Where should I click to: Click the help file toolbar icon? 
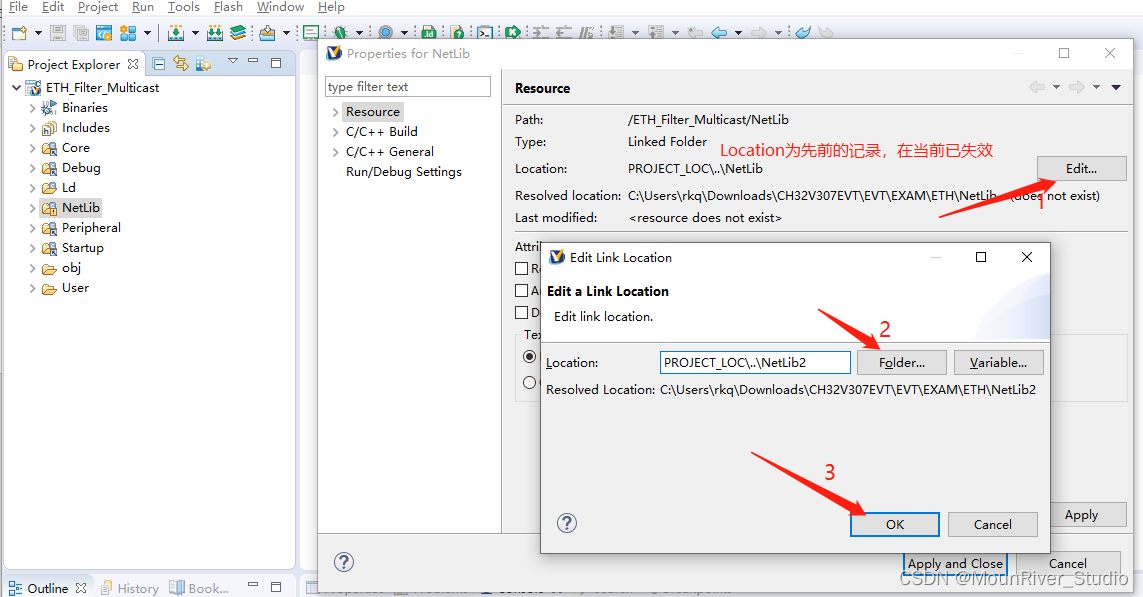point(457,33)
